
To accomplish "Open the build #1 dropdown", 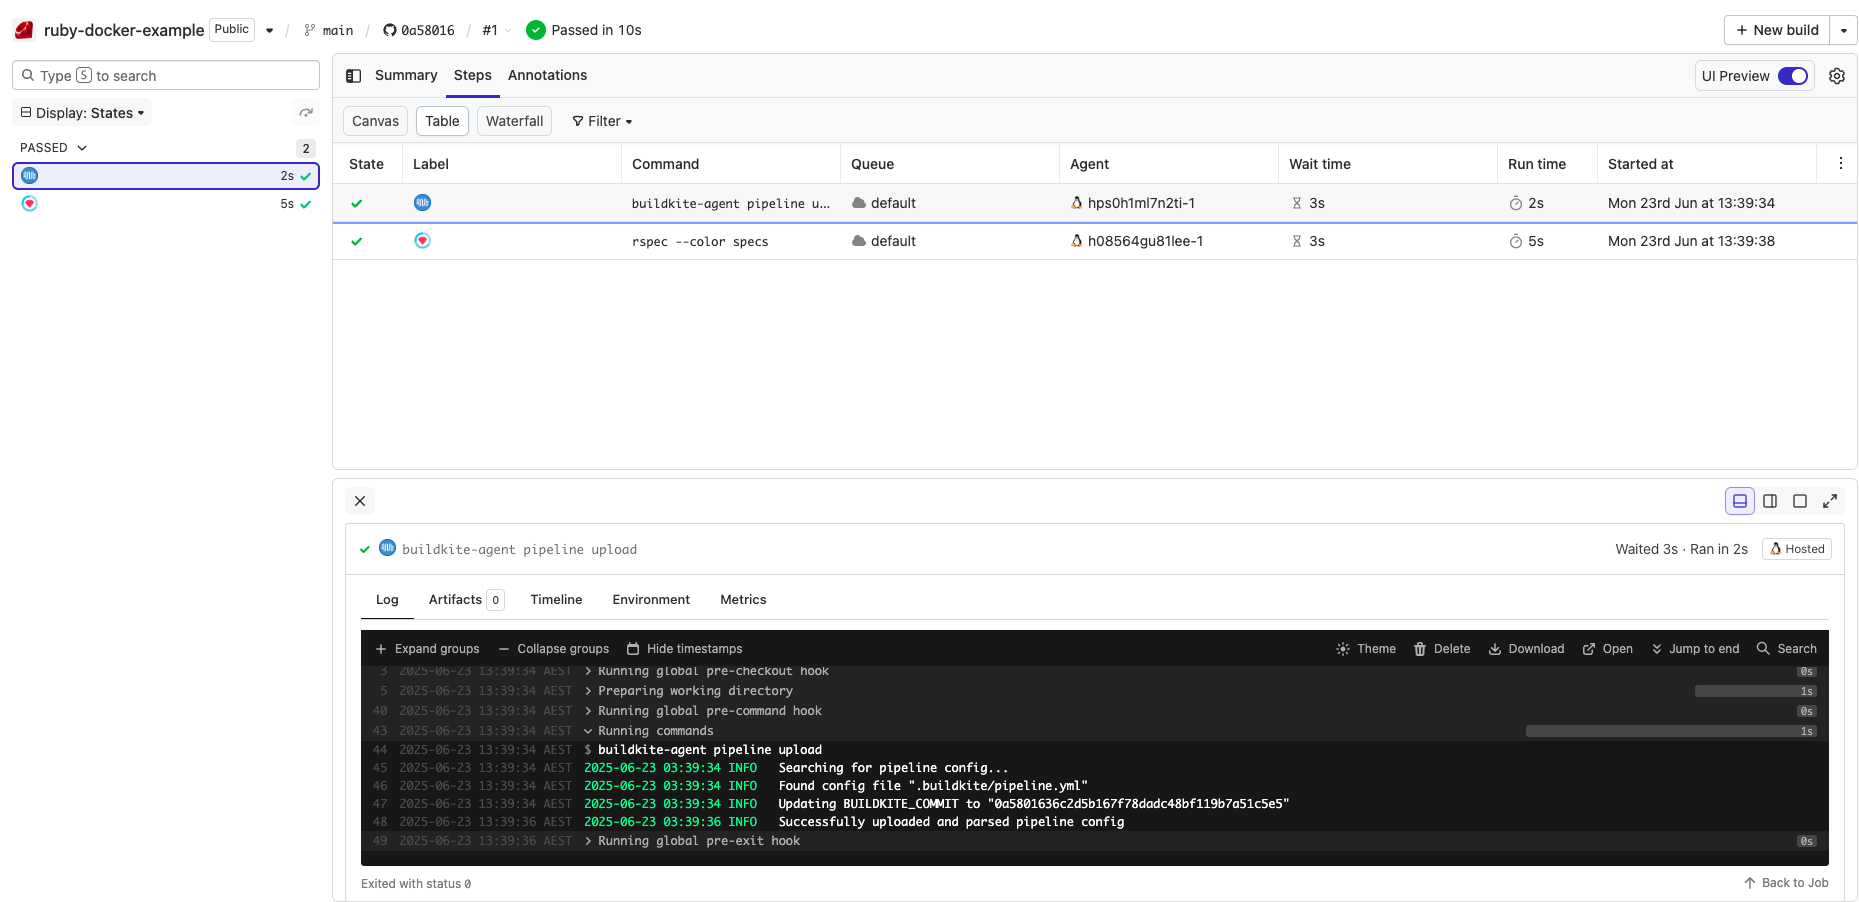I will [x=497, y=31].
